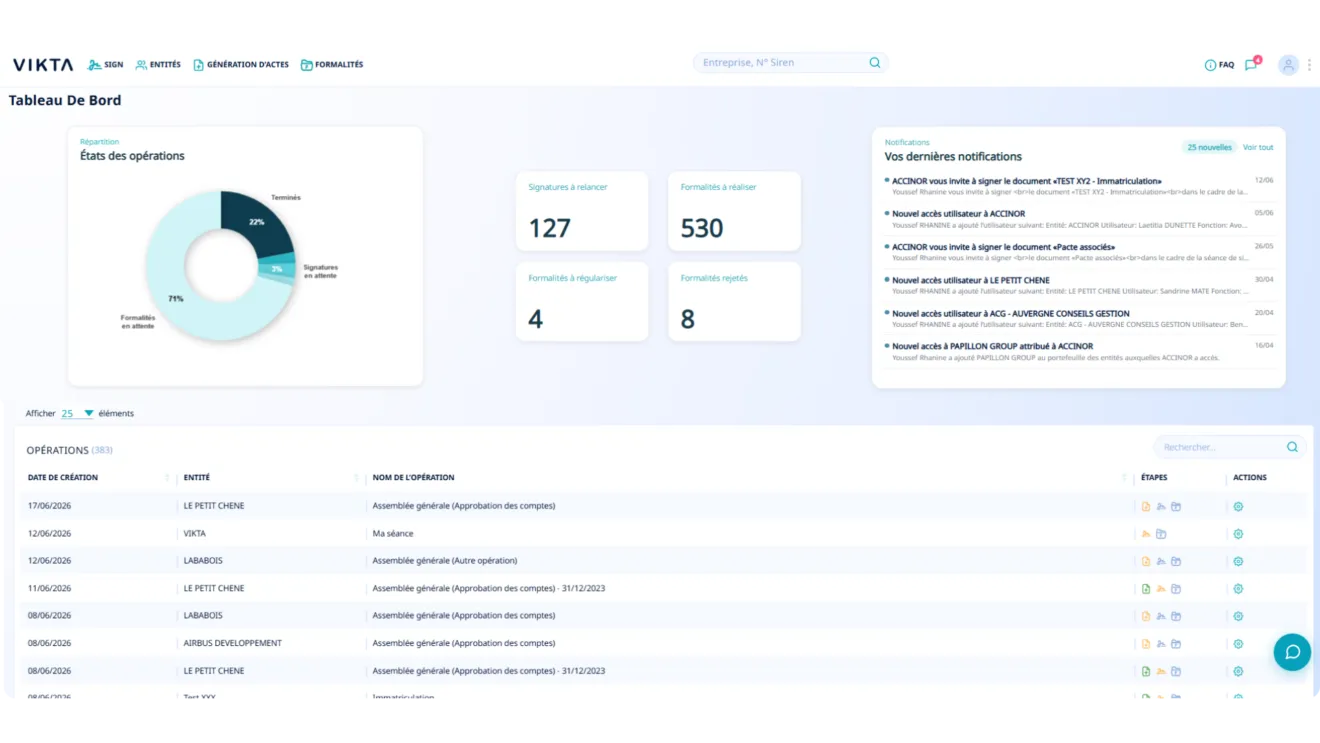Click the PAPILLON GROUP access notification
This screenshot has height=743, width=1320.
point(1079,351)
